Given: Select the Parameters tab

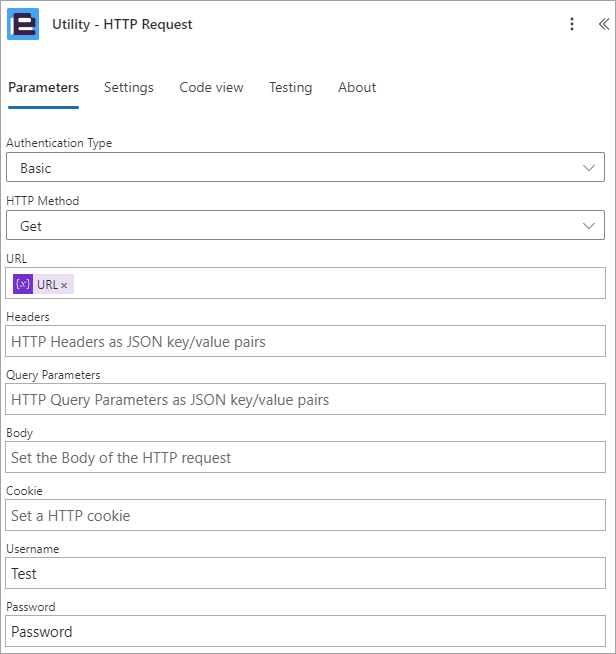Looking at the screenshot, I should click(43, 87).
